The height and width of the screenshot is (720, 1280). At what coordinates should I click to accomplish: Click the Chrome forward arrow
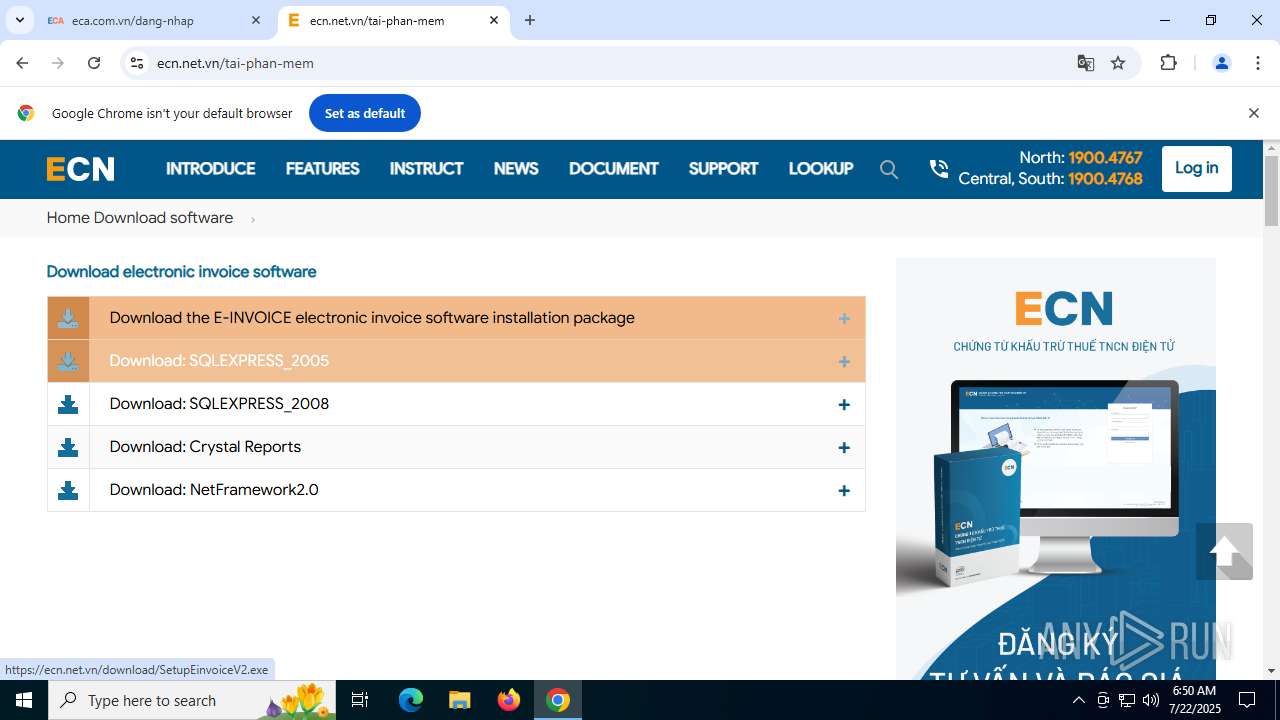click(x=58, y=63)
